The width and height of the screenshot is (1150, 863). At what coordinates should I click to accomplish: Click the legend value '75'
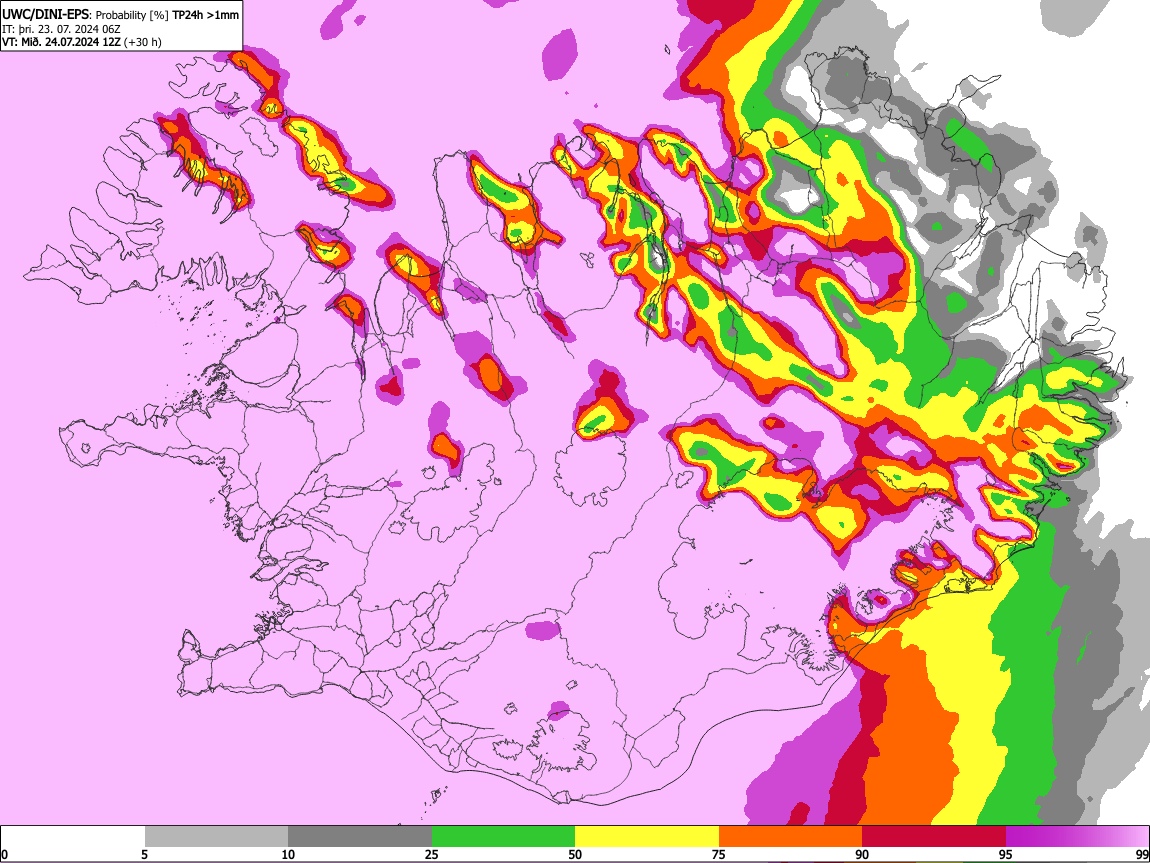pos(719,854)
